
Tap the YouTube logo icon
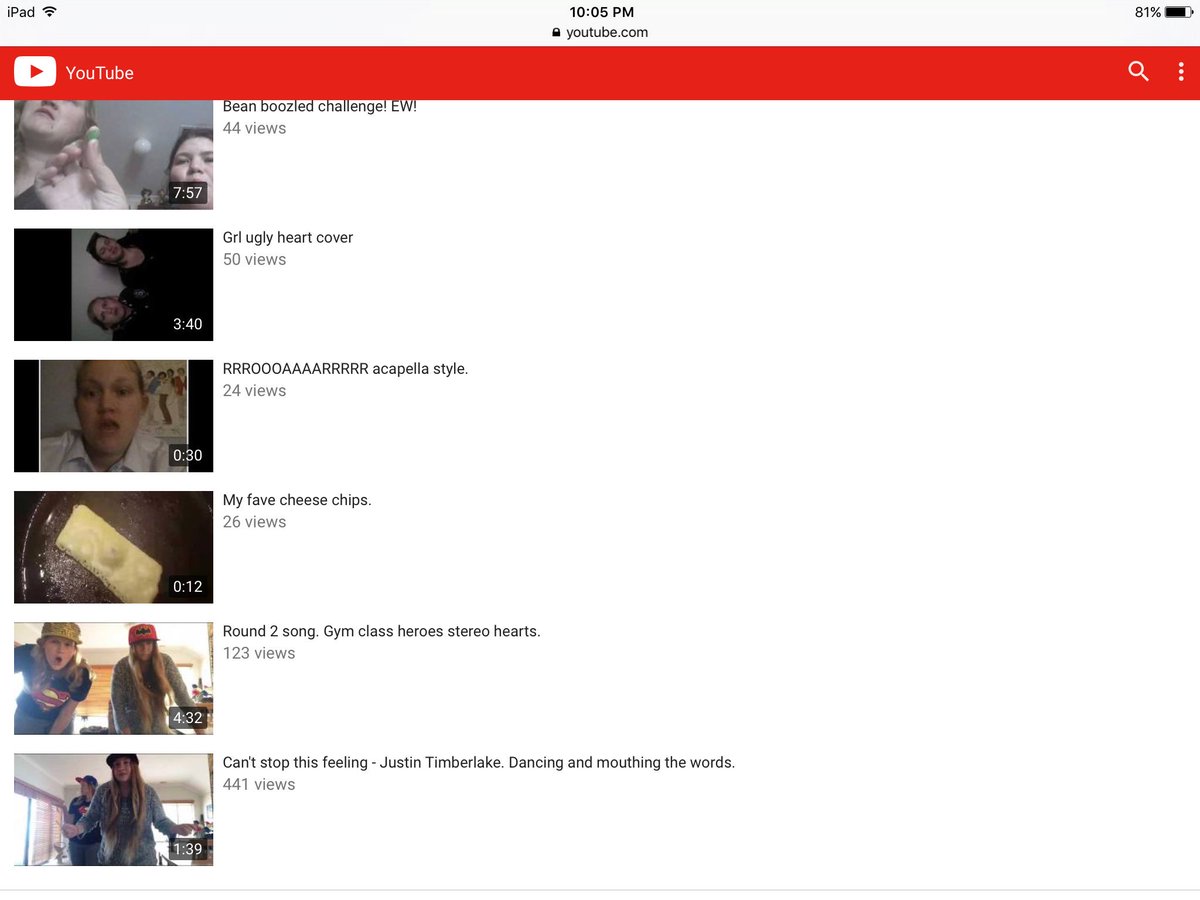35,72
